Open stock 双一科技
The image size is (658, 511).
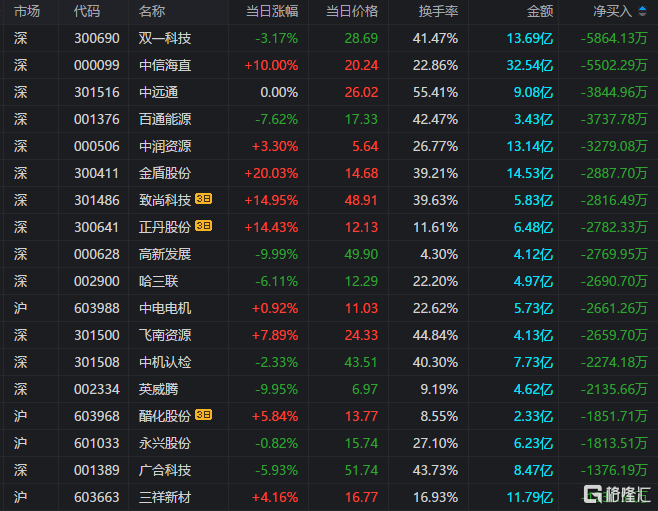click(x=165, y=39)
